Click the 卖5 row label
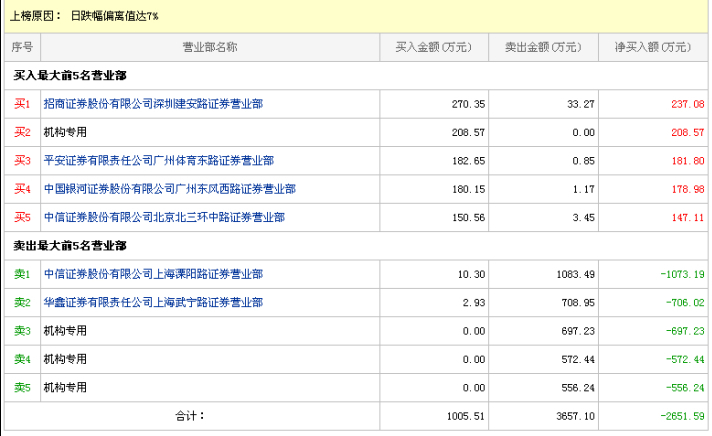The image size is (712, 436). (22, 387)
